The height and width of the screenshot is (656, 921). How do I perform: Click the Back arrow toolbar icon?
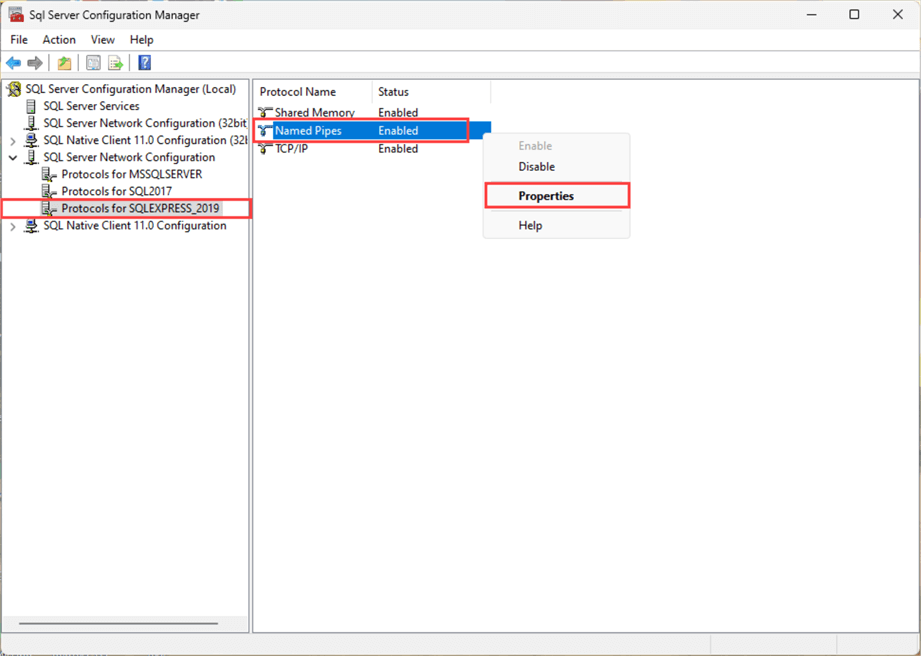14,63
